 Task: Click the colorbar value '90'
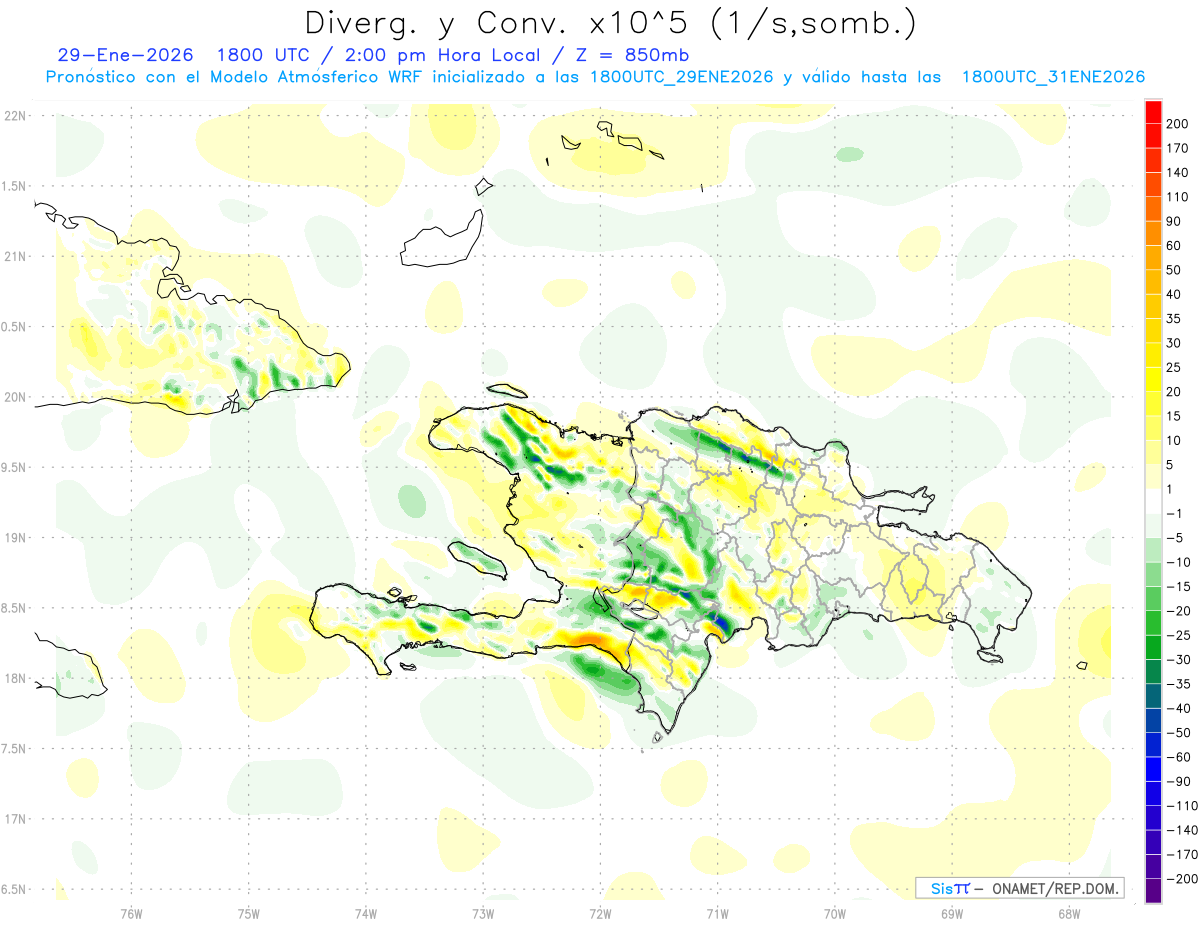click(1175, 221)
